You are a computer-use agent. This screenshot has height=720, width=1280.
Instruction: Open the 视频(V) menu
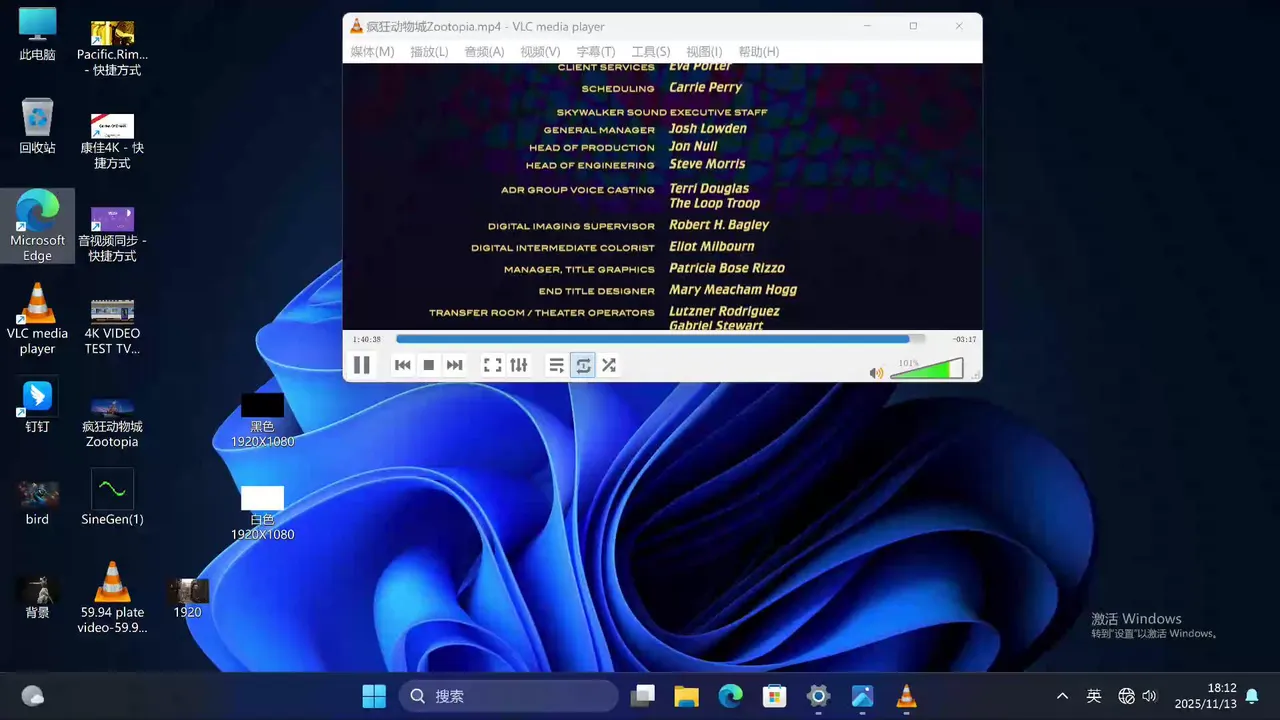[540, 52]
